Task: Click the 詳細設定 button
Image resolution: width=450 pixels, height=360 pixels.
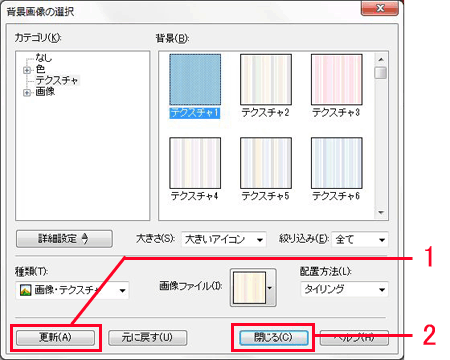Action: click(x=64, y=239)
